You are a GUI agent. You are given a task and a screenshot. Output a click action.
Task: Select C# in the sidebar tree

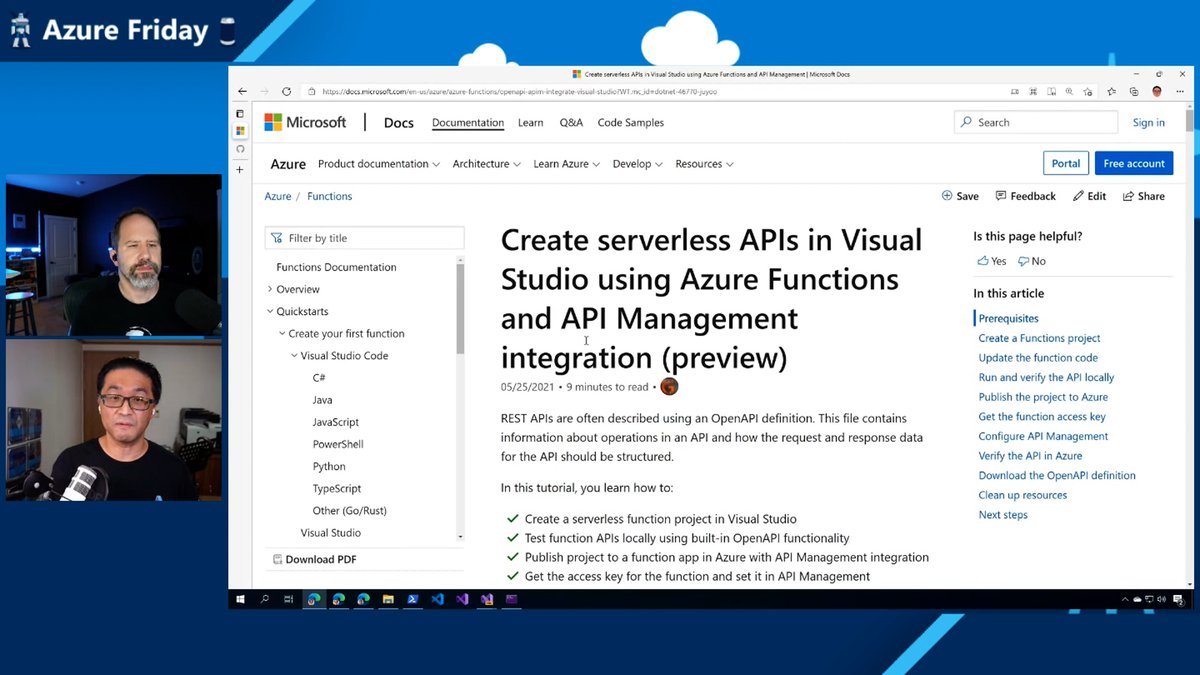click(319, 378)
